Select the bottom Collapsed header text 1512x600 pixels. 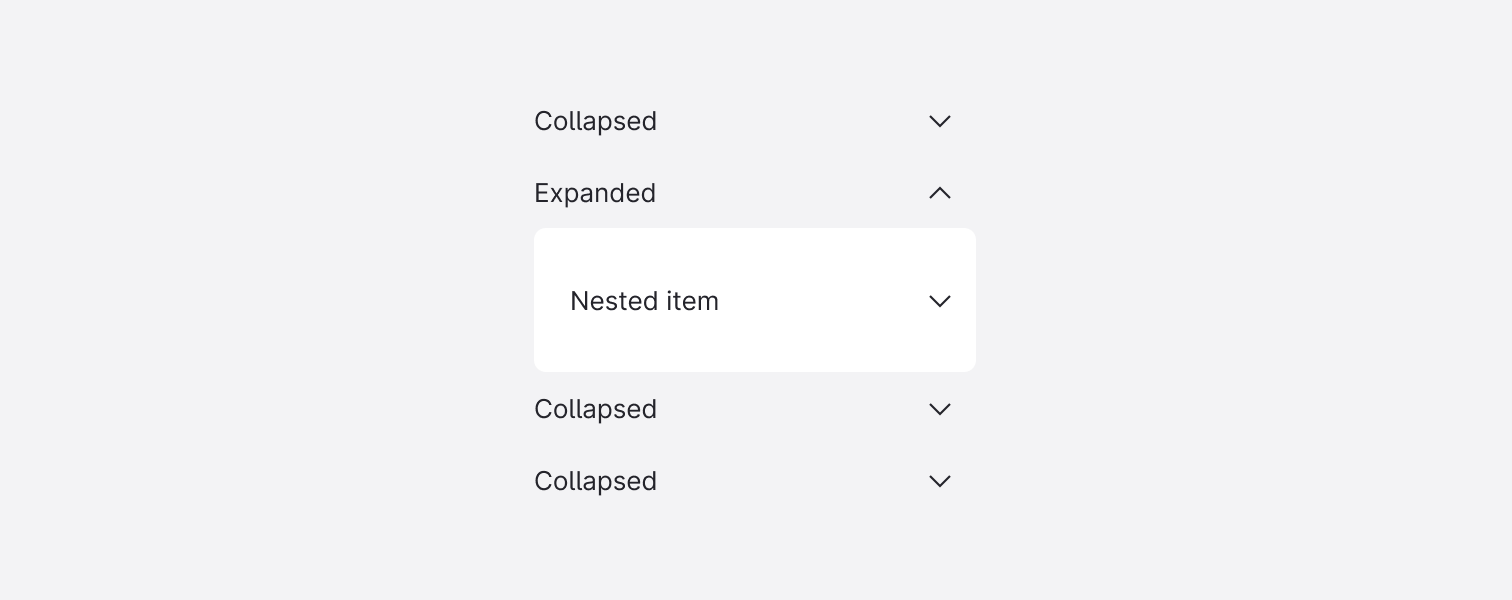[595, 481]
